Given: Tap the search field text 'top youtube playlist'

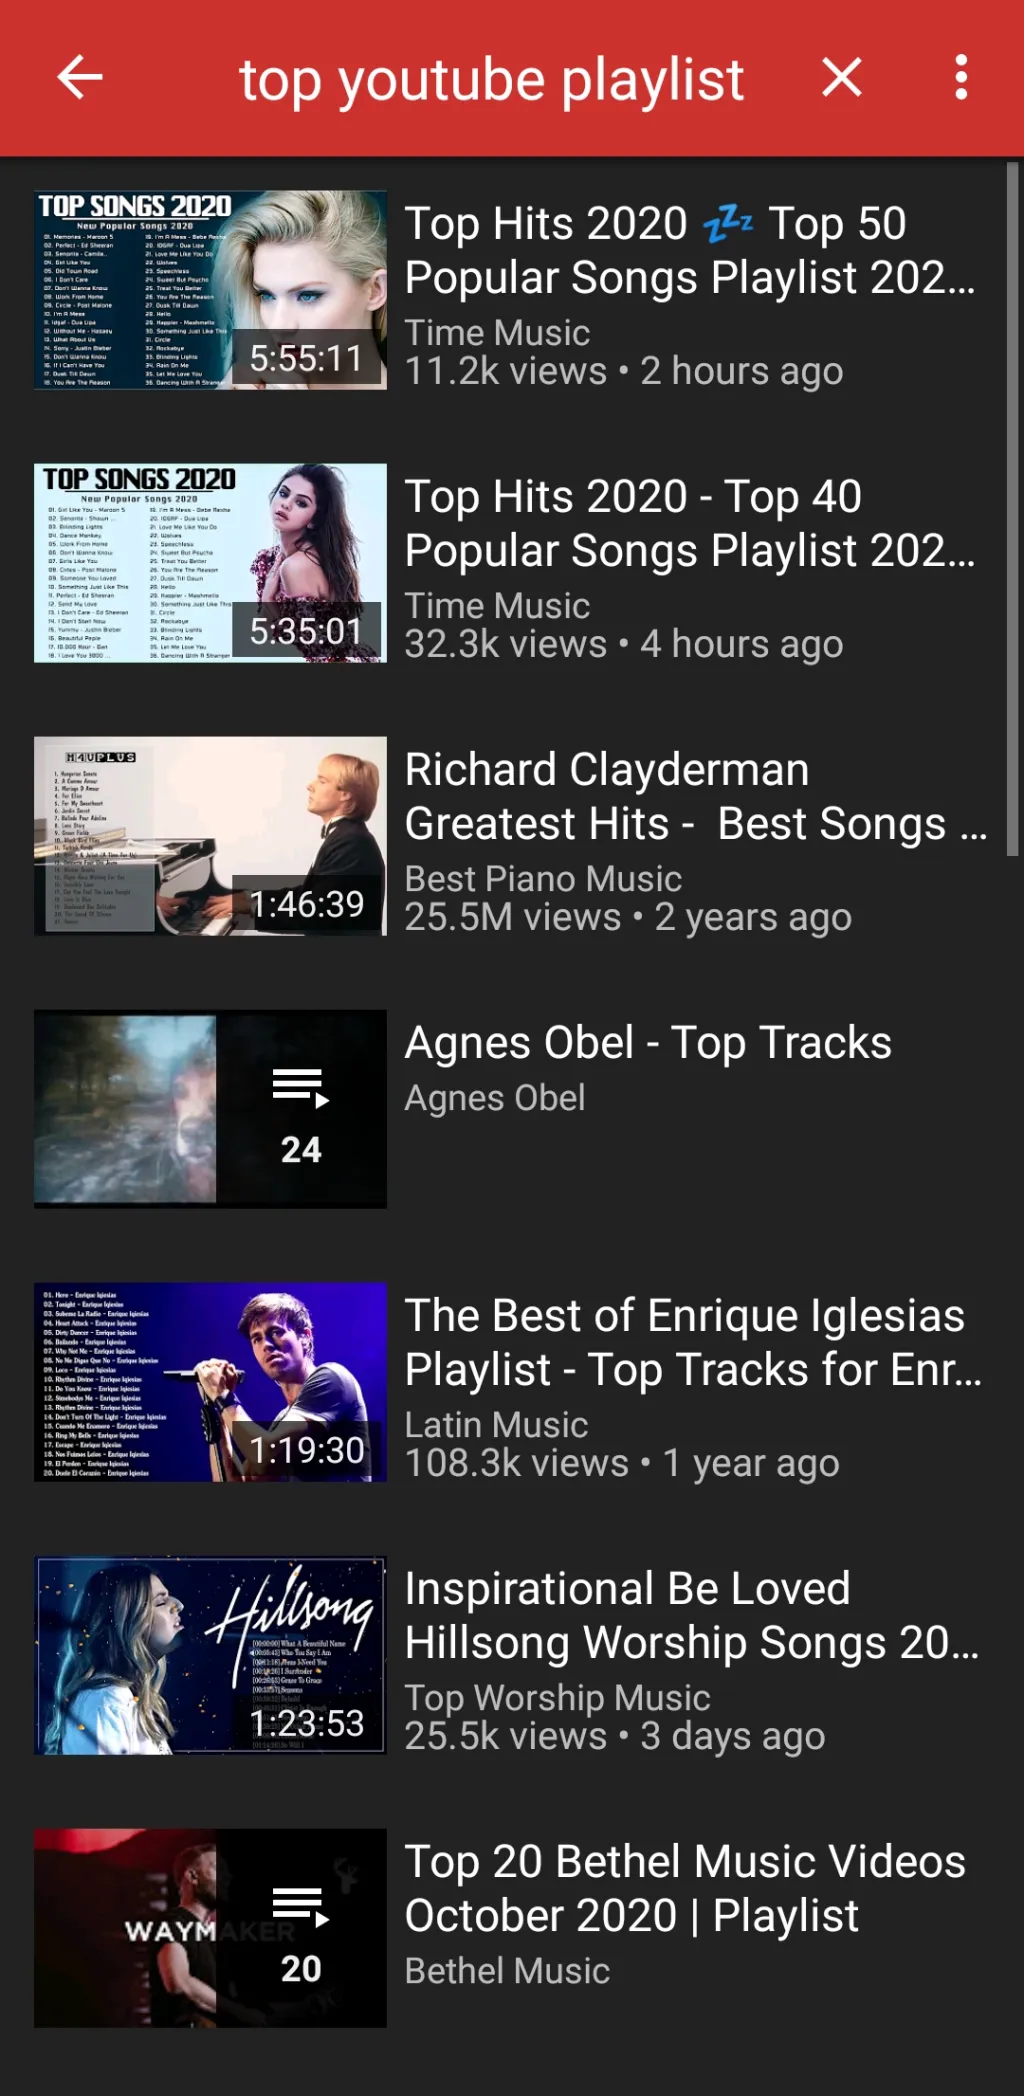Looking at the screenshot, I should point(491,79).
